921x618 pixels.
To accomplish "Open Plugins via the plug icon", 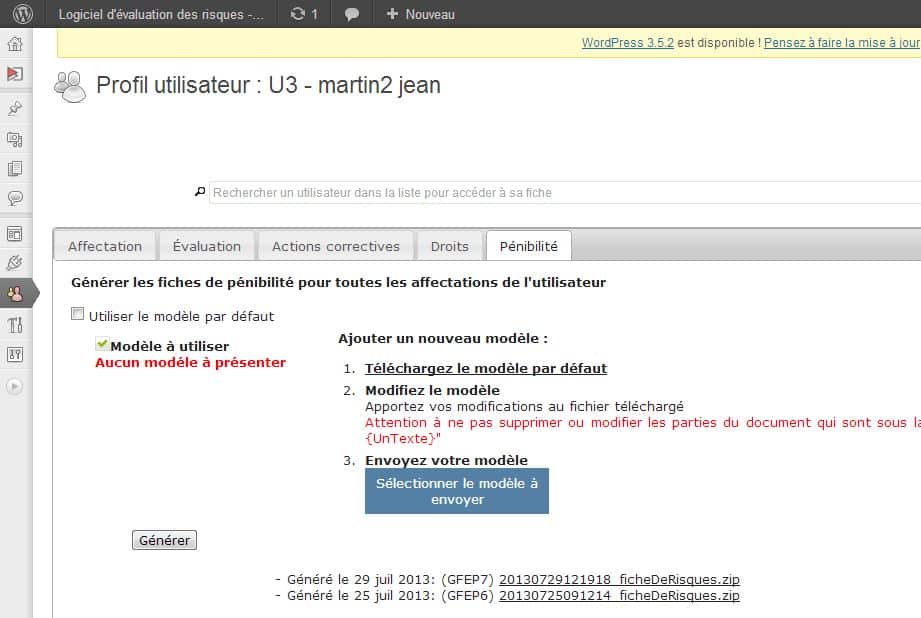I will [x=15, y=263].
